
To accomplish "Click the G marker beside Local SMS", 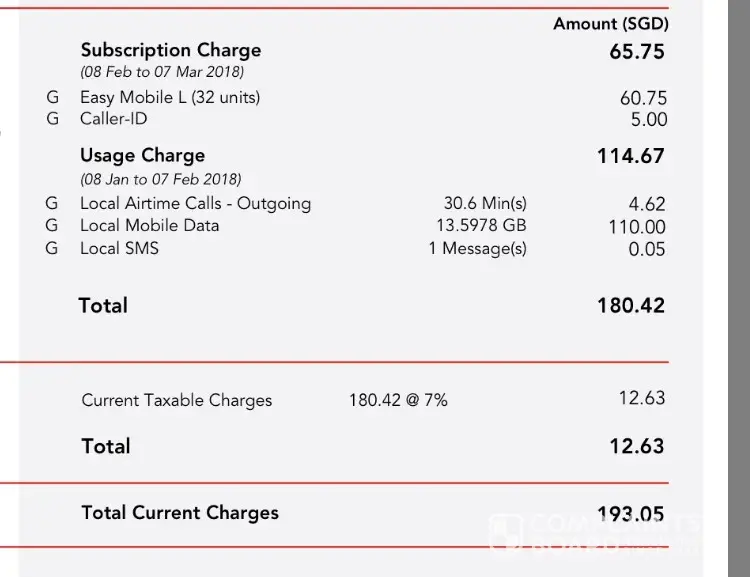I will (x=52, y=249).
